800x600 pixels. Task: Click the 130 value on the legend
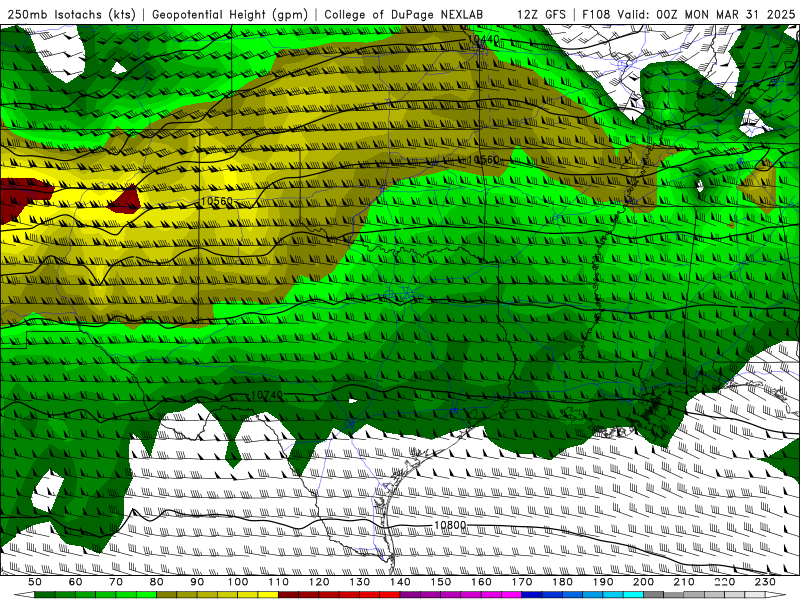tap(360, 582)
